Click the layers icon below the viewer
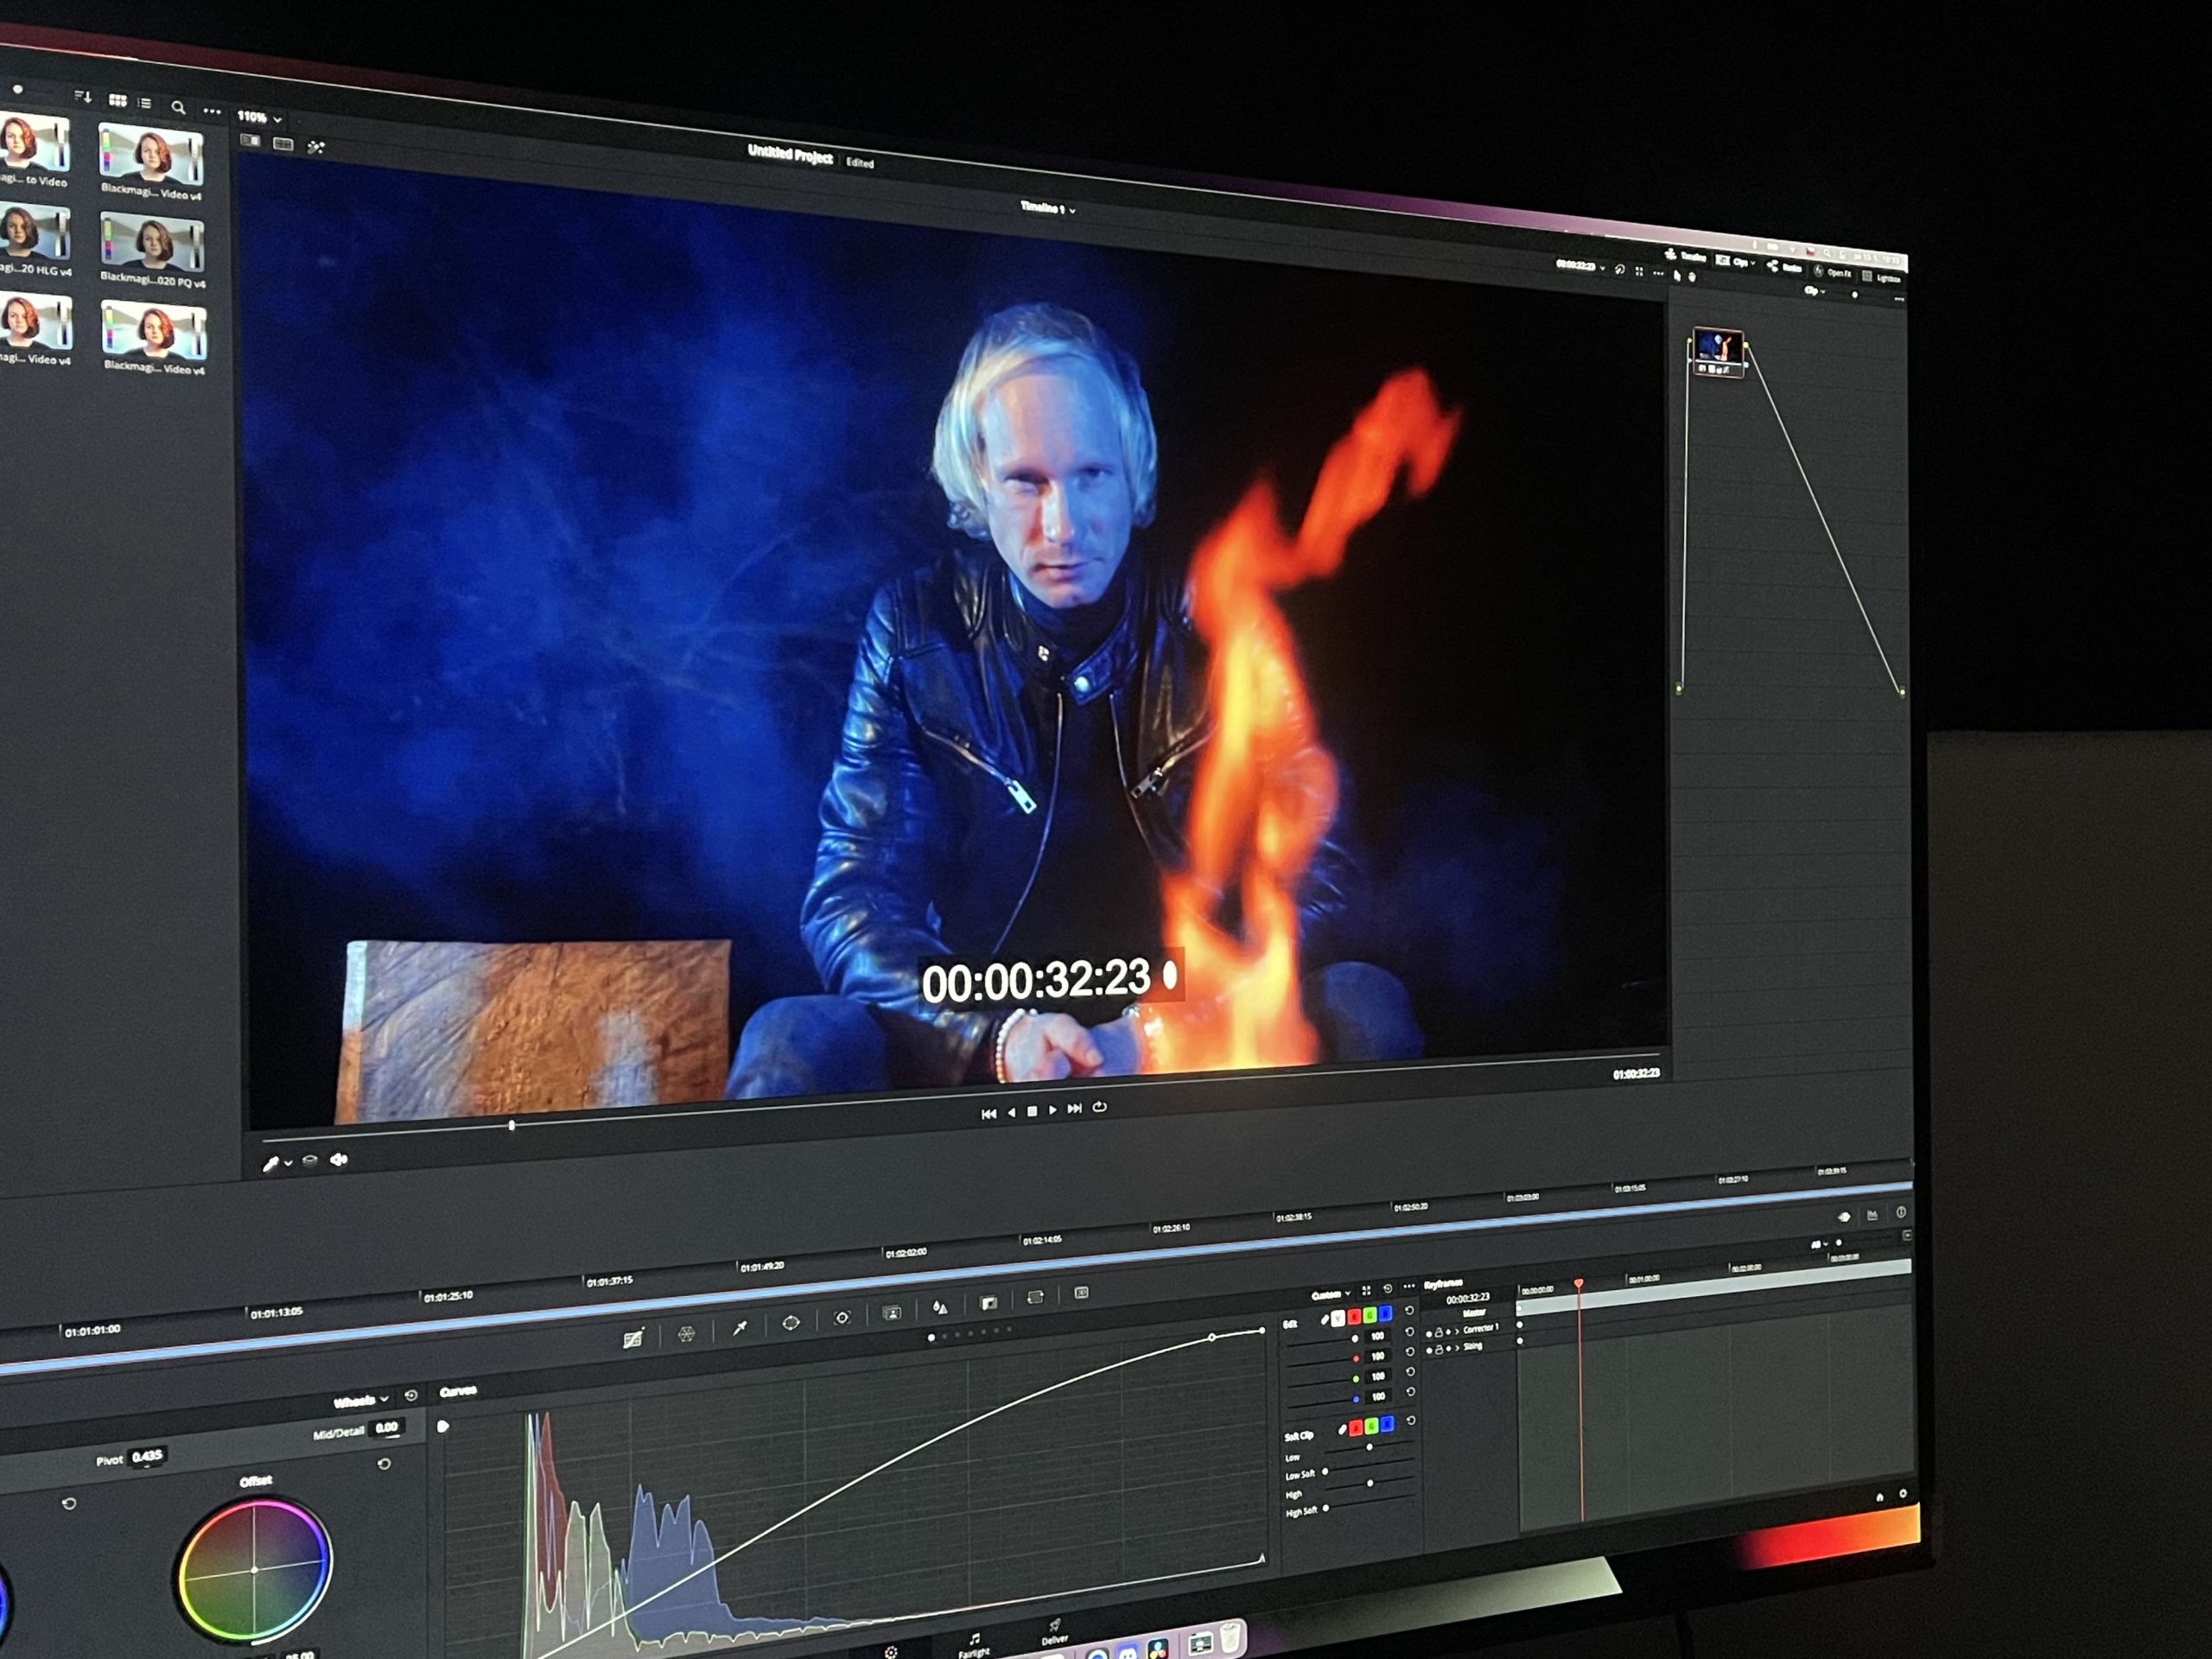This screenshot has height=1659, width=2212. pyautogui.click(x=310, y=1161)
